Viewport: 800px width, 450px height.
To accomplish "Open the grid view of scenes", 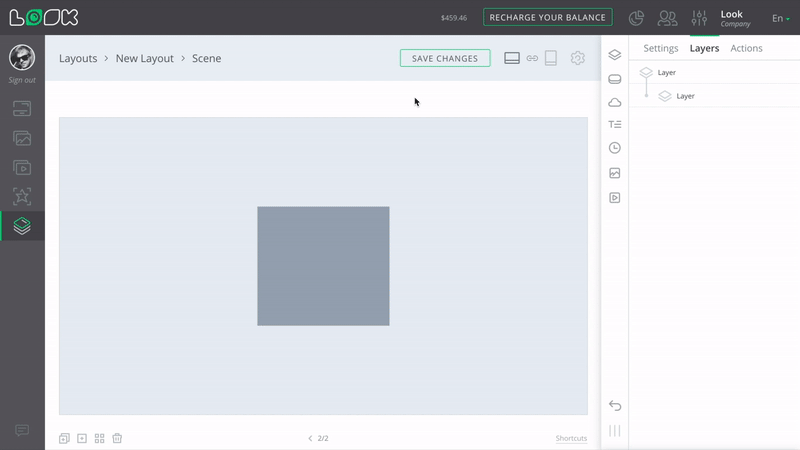I will pos(99,438).
